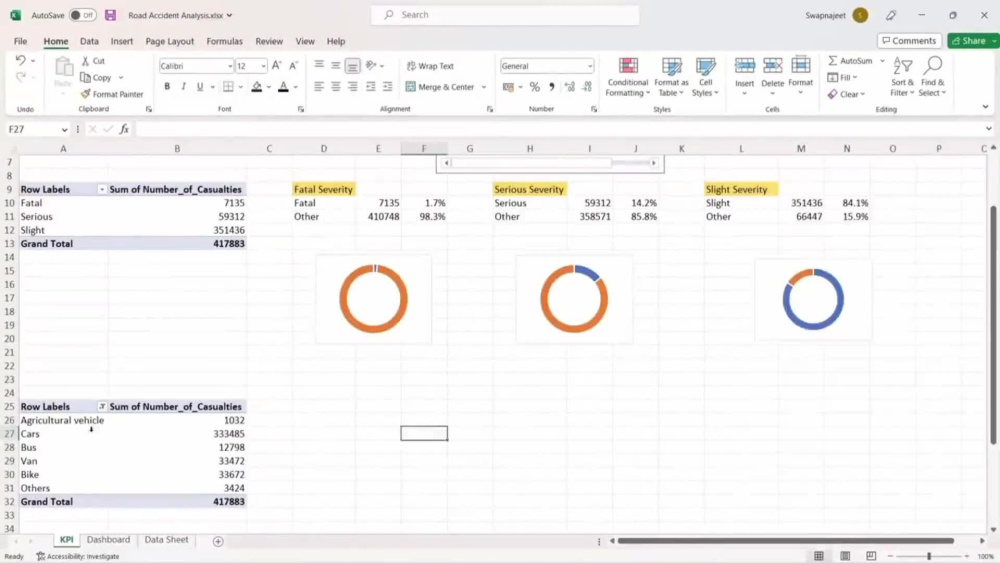The image size is (1000, 563).
Task: Click the Comments button
Action: [x=909, y=41]
